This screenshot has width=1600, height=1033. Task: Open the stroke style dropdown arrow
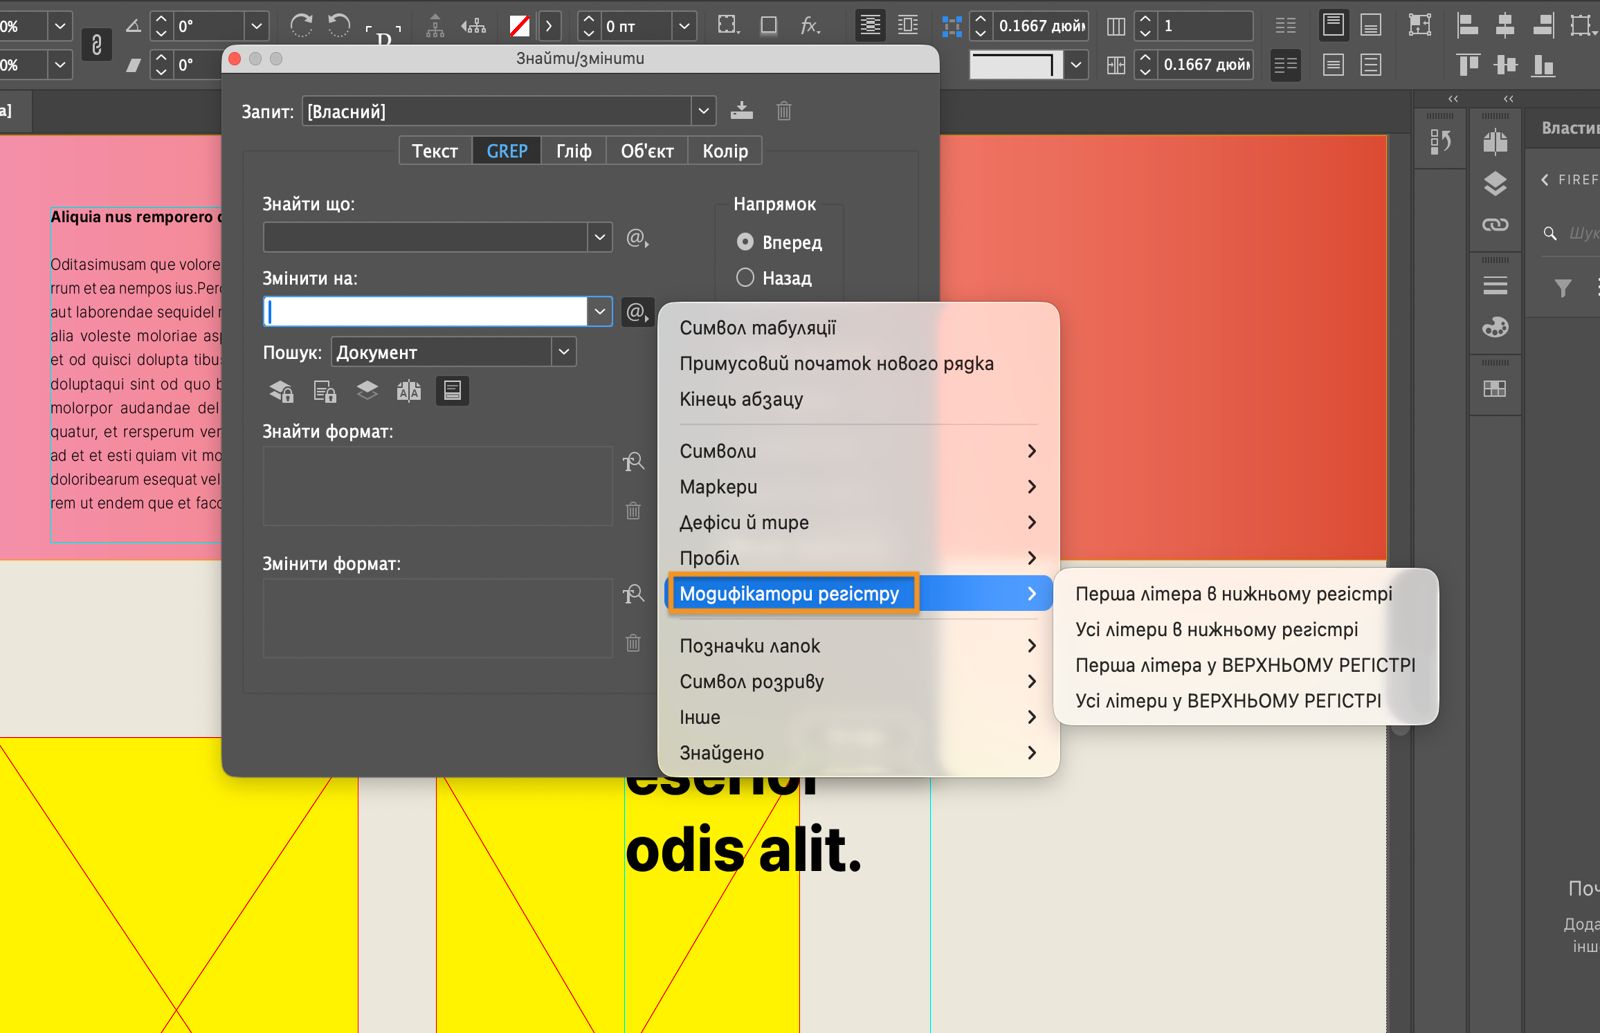coord(1076,66)
